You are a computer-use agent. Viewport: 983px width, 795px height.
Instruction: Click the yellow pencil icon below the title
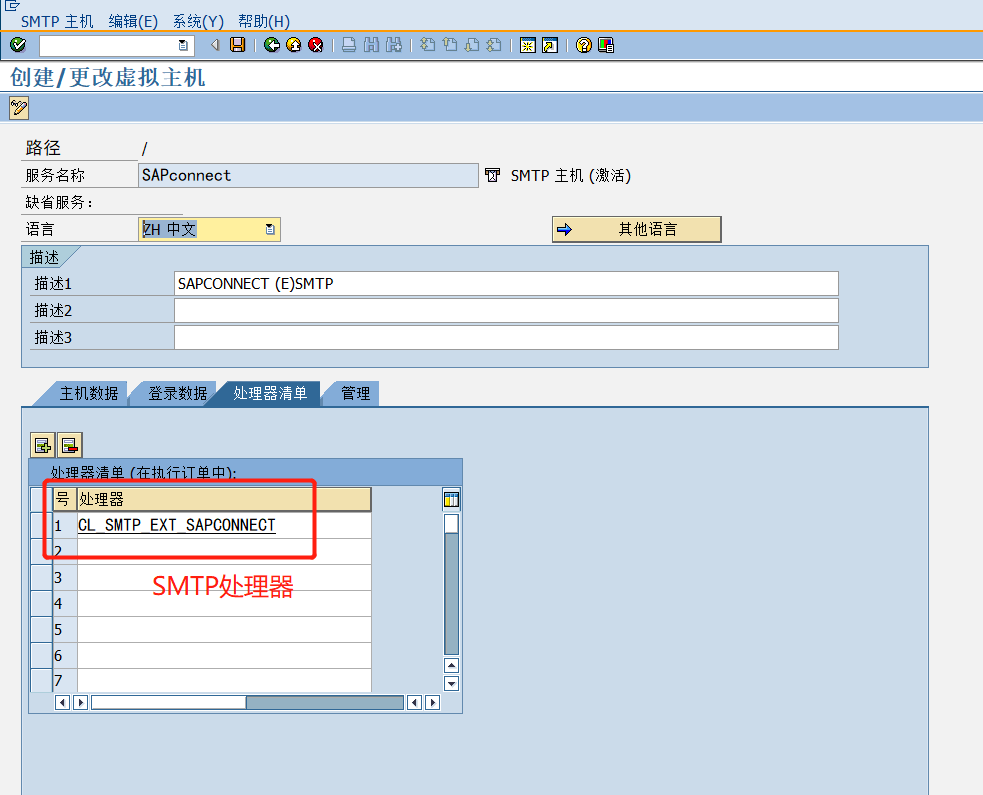pyautogui.click(x=17, y=108)
